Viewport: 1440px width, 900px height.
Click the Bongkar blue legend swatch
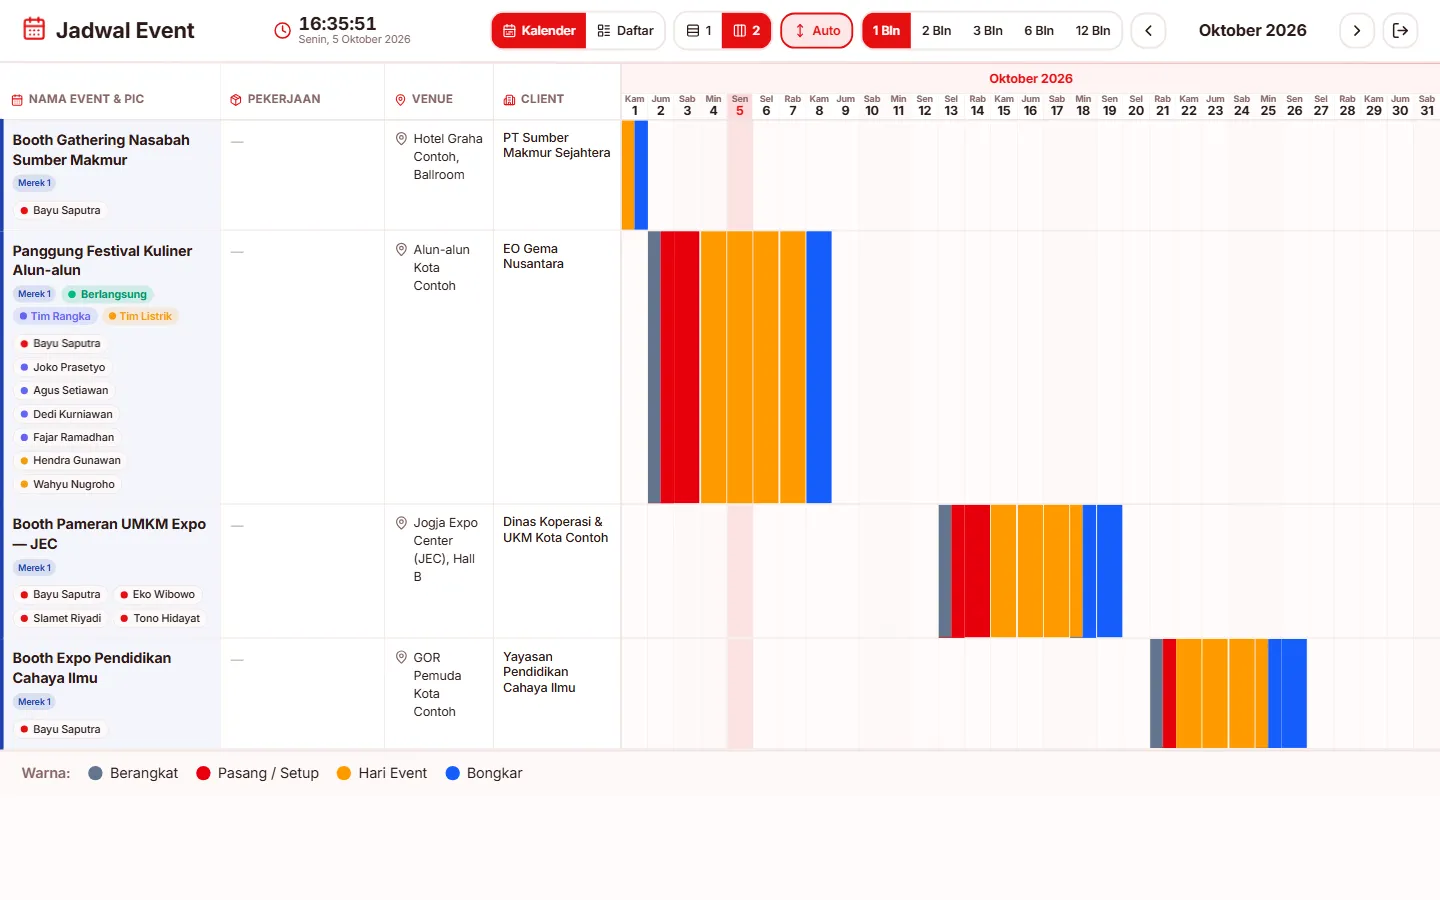pyautogui.click(x=452, y=773)
